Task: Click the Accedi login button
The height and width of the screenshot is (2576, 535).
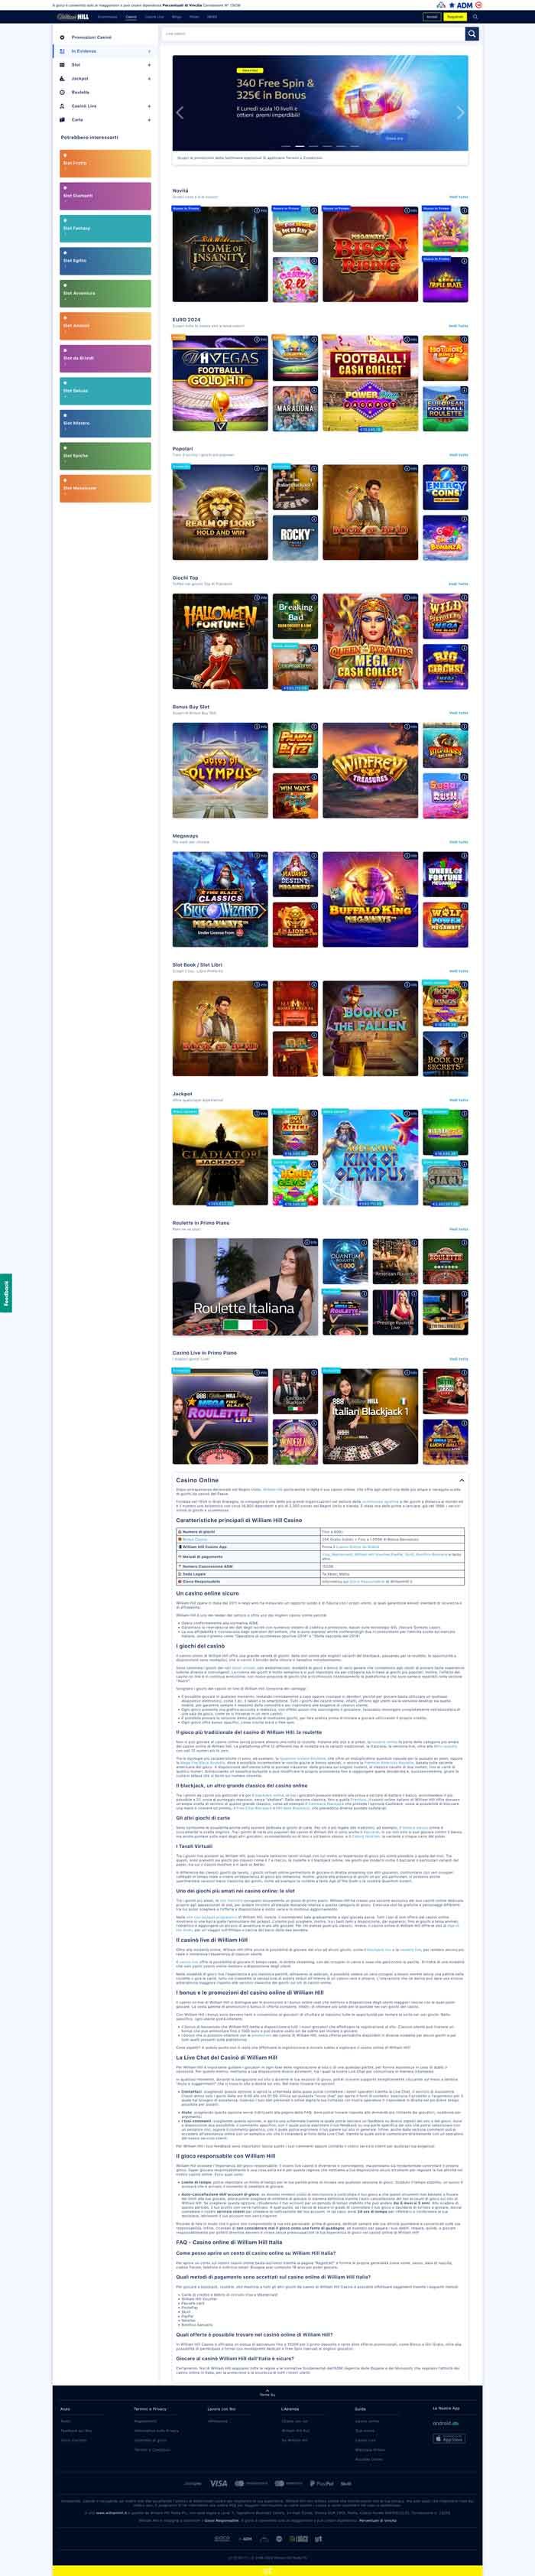Action: click(x=432, y=17)
